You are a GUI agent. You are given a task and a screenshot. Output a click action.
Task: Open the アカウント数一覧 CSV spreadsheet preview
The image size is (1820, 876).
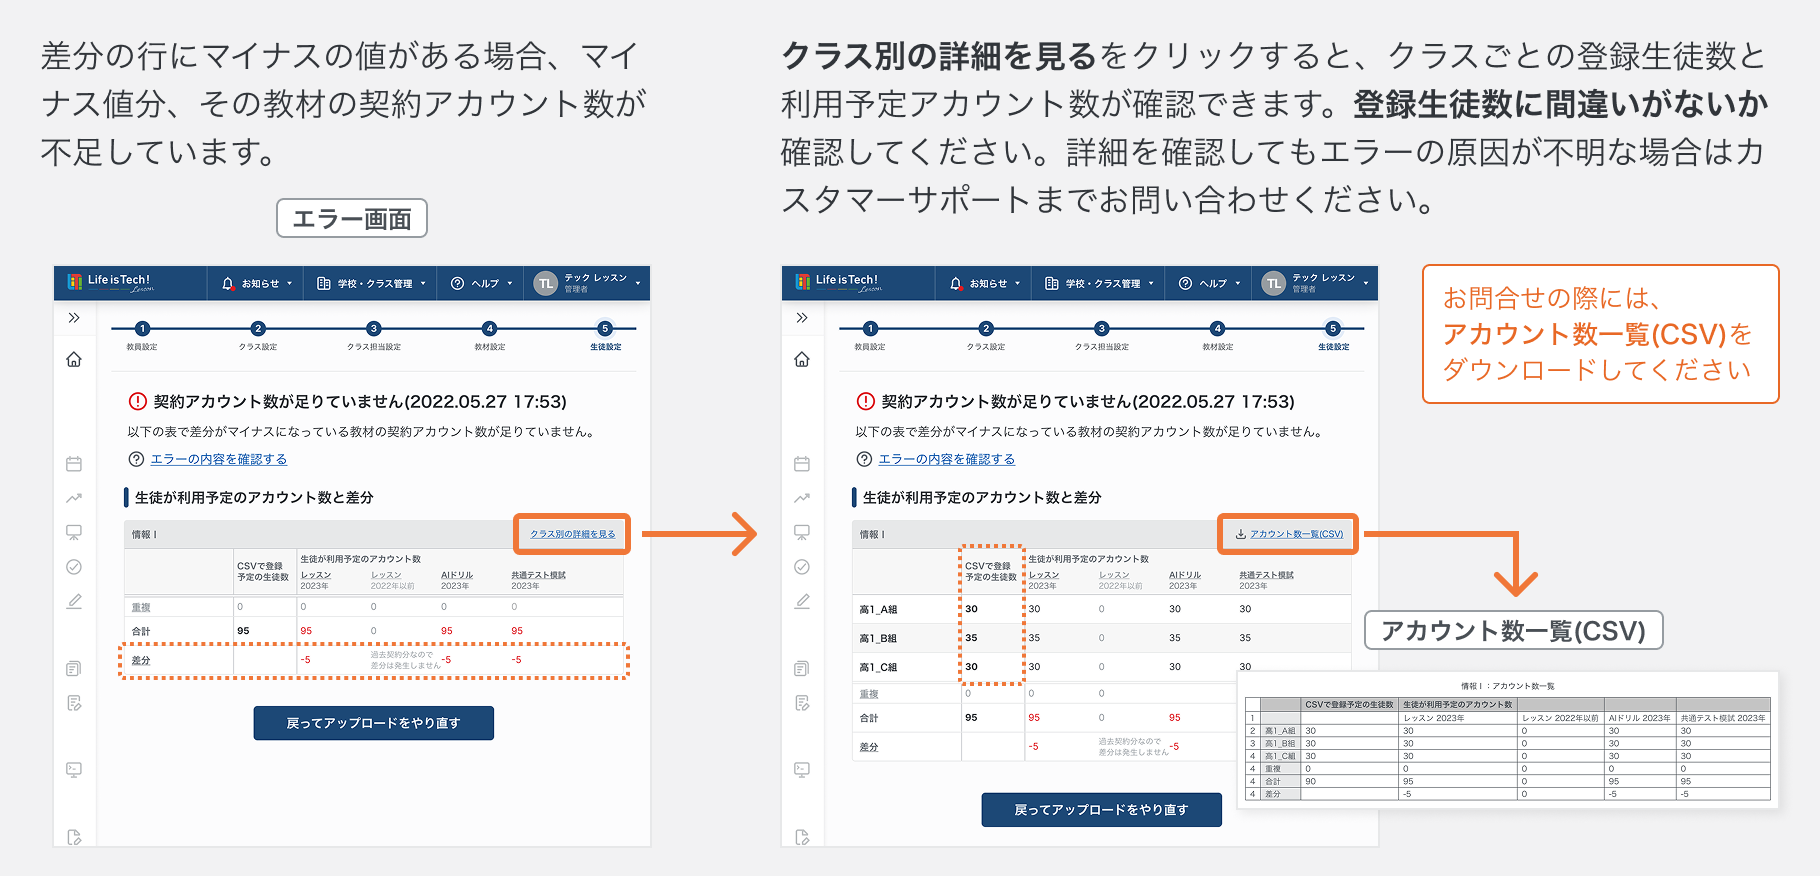[x=1508, y=740]
